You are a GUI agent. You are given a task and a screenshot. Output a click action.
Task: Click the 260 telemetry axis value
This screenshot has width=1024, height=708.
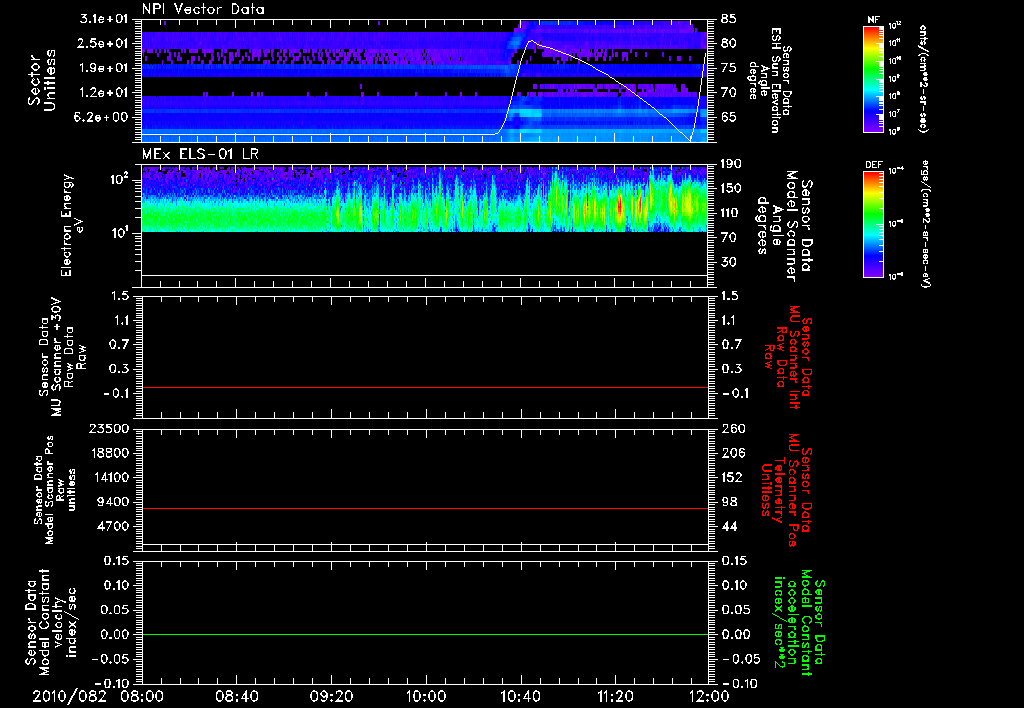point(734,428)
